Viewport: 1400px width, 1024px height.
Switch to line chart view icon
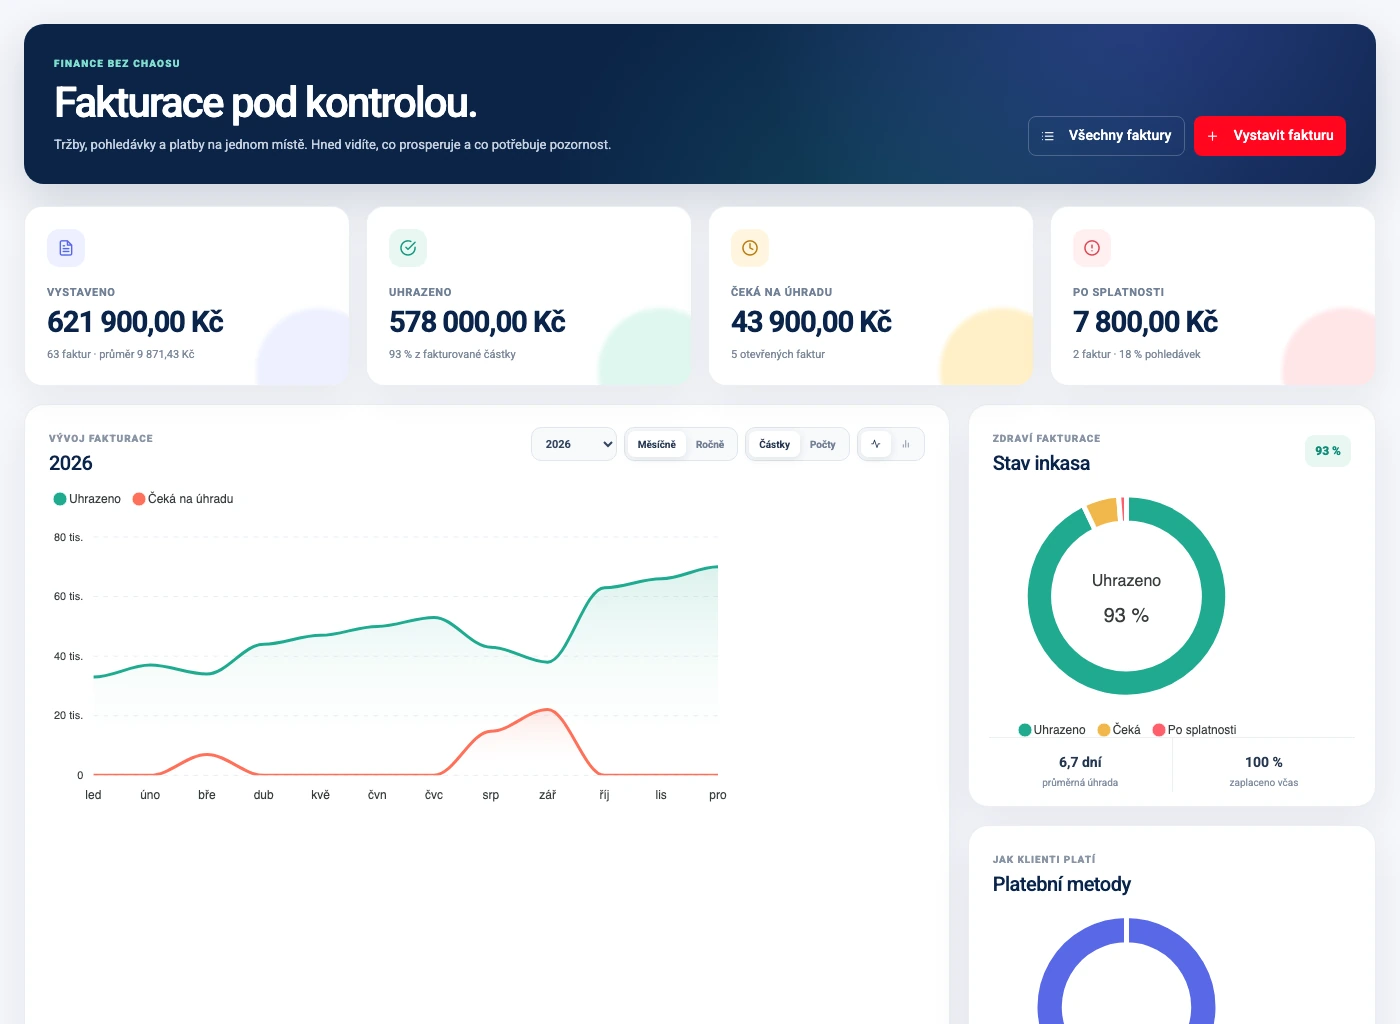pos(876,444)
